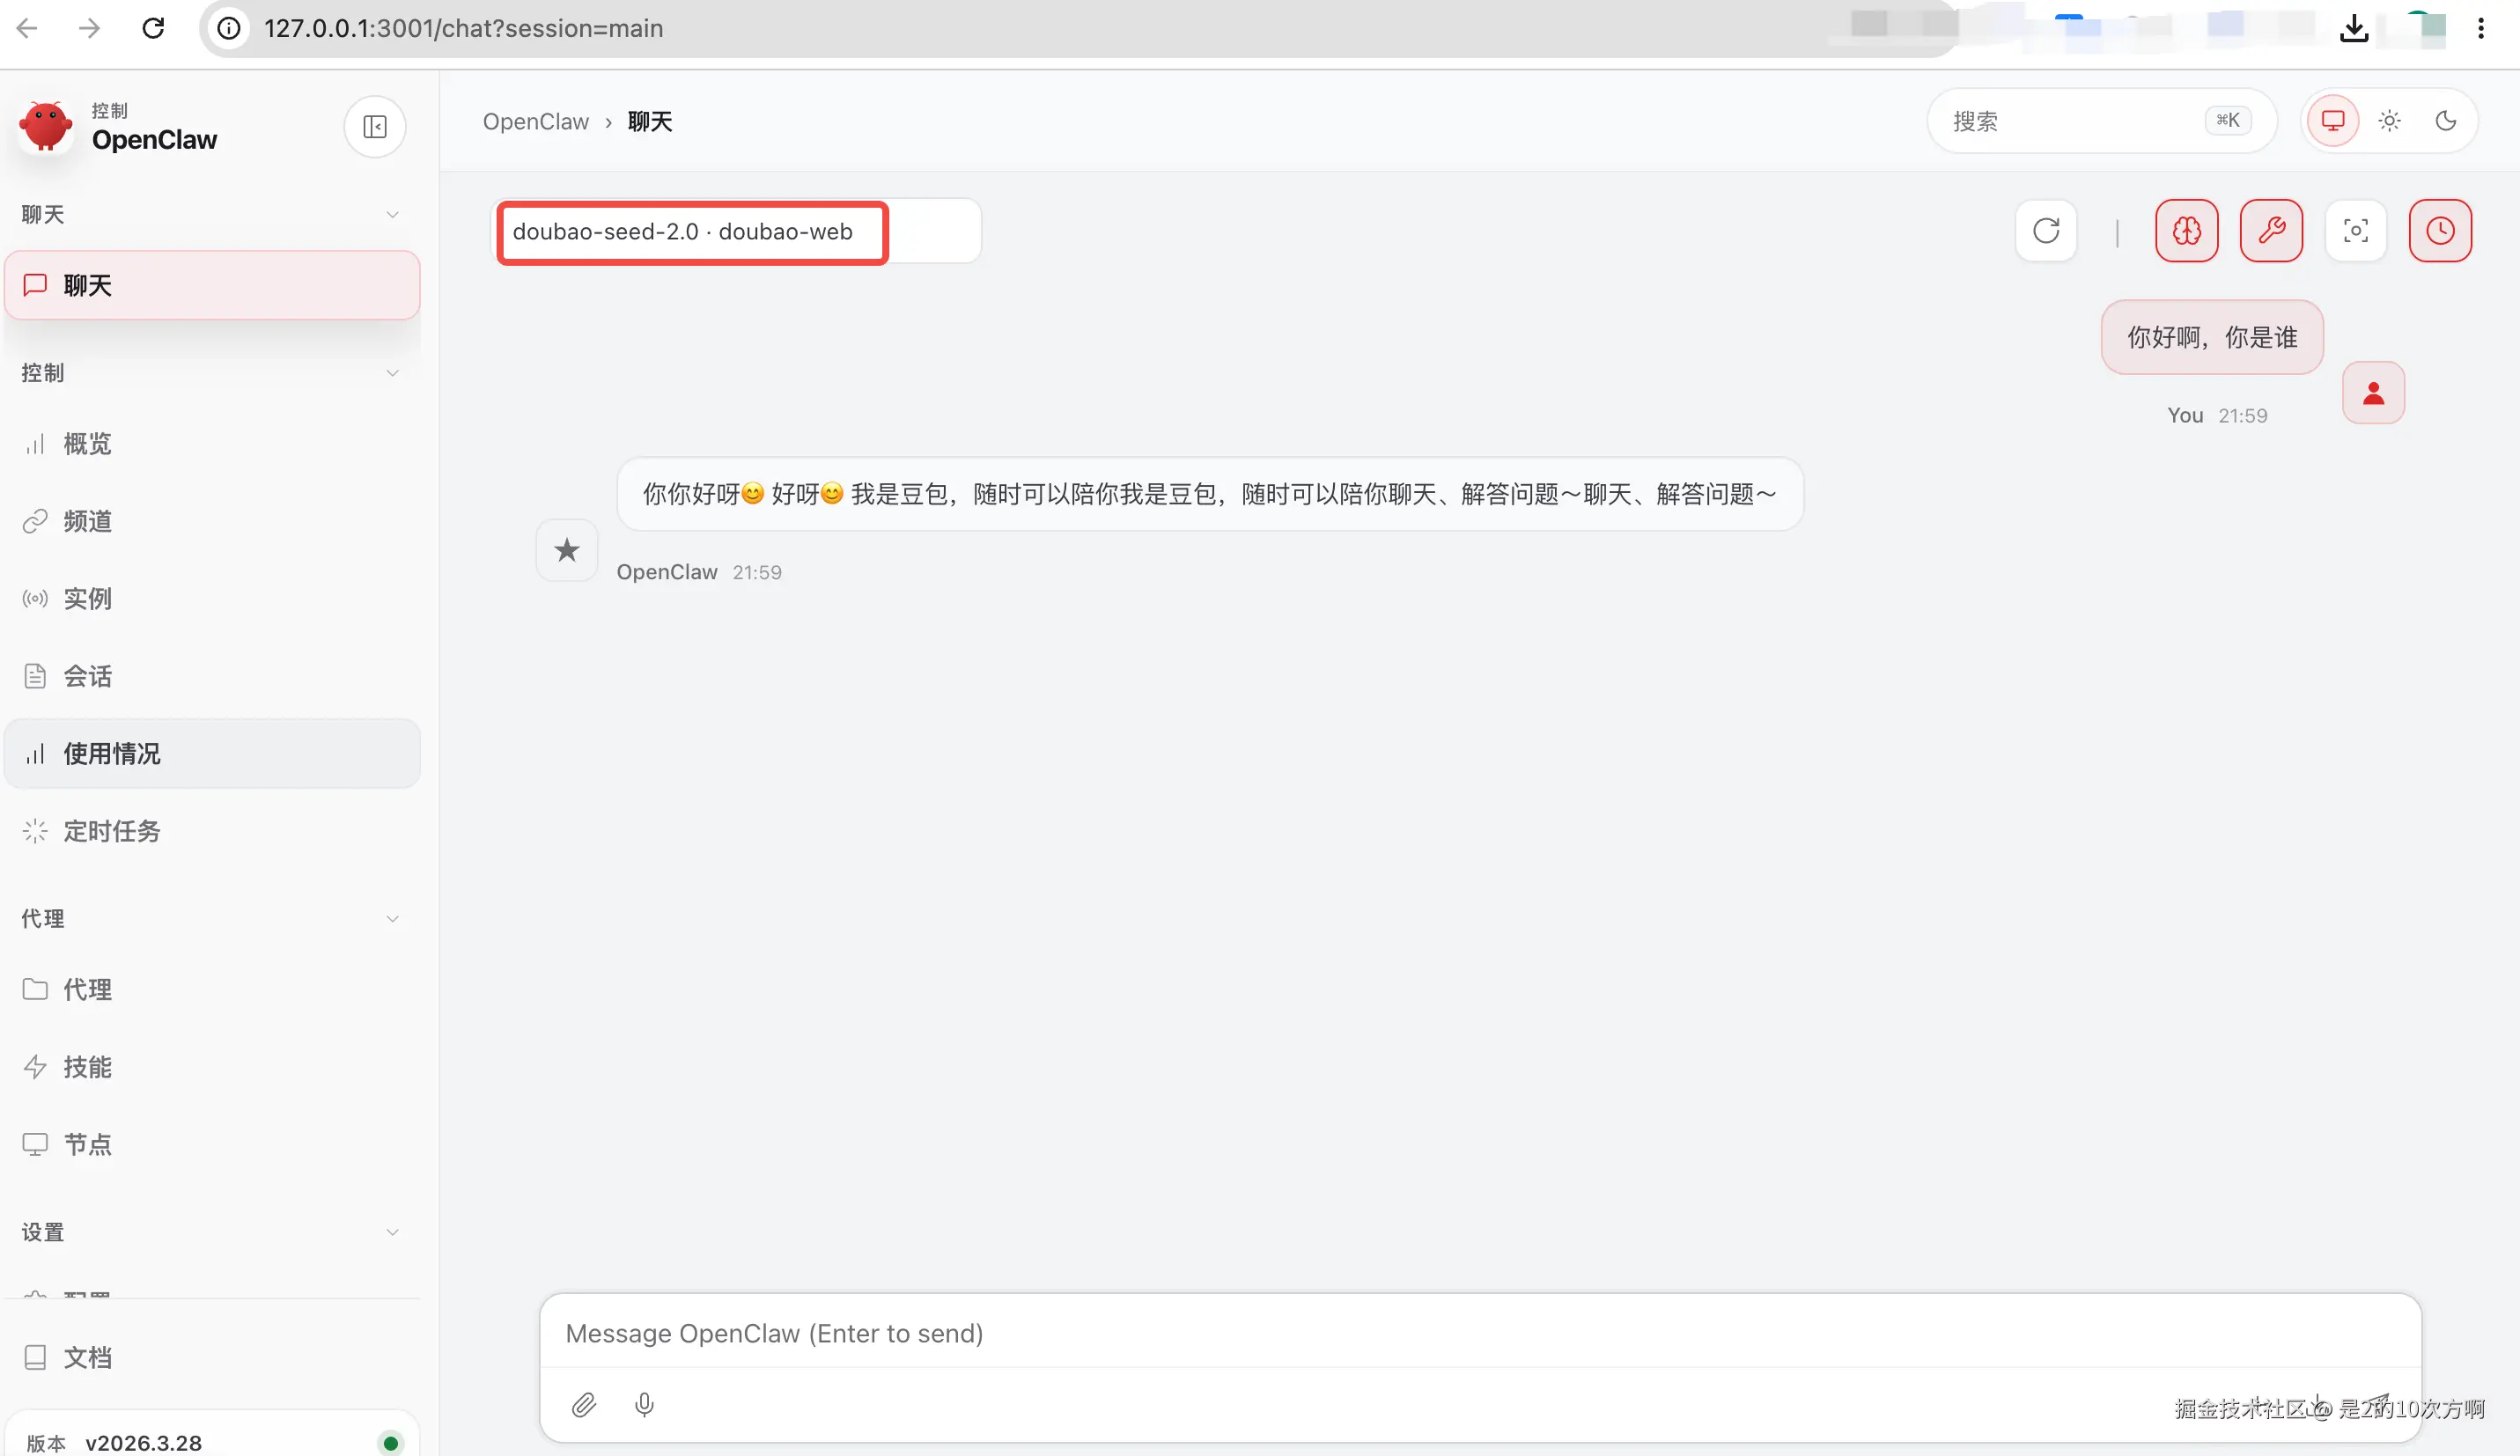
Task: Open the 技能 skills page
Action: tap(212, 1067)
